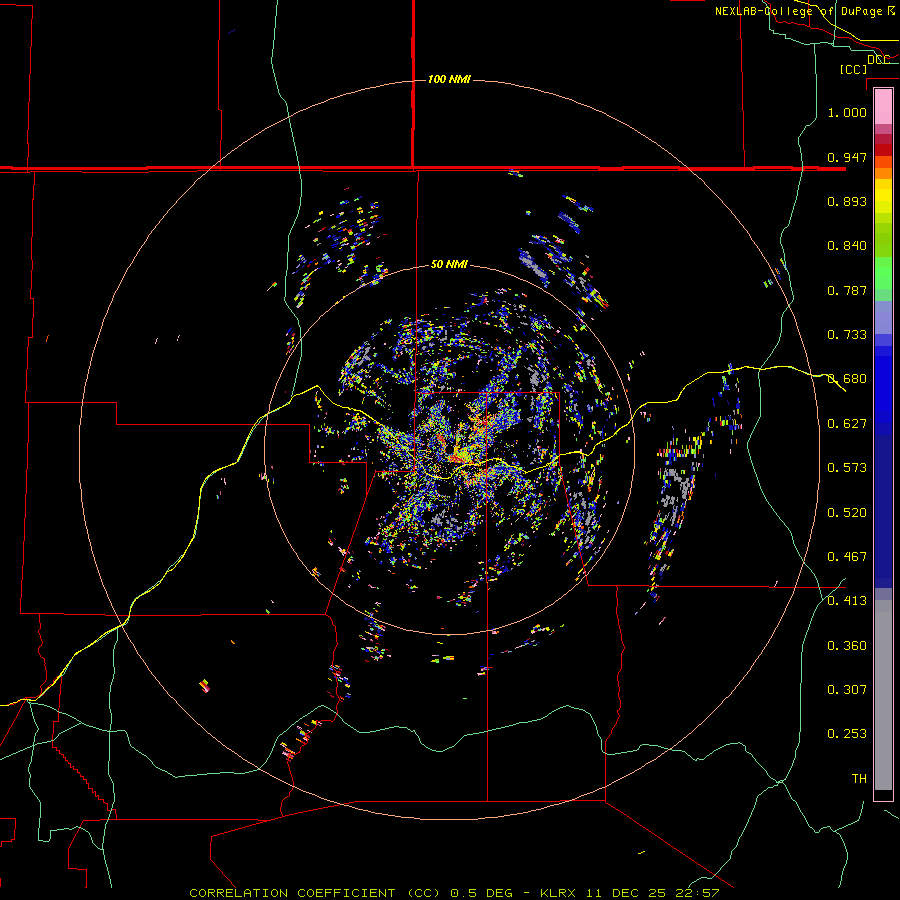
Task: Click the 0.413 scale value
Action: tap(847, 601)
